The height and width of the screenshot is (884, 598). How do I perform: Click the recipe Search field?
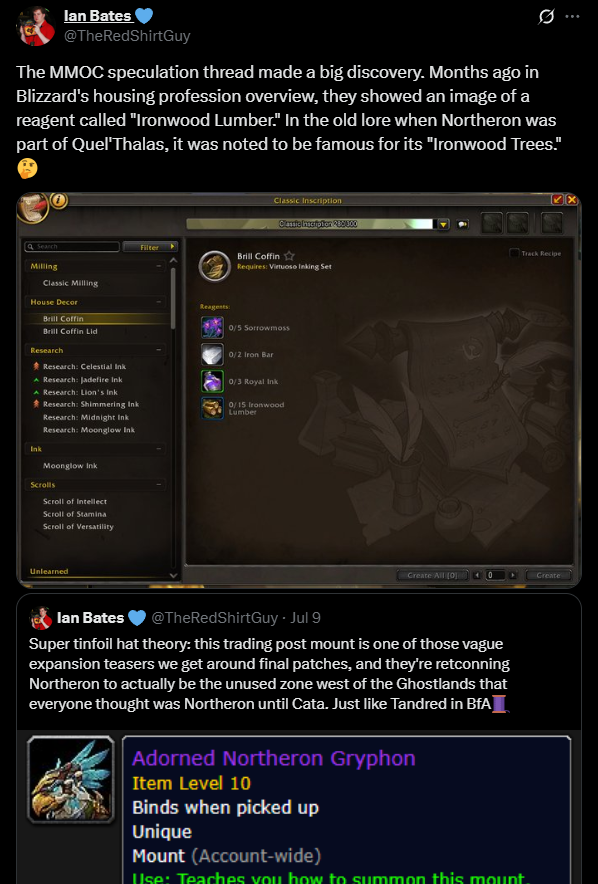(72, 246)
